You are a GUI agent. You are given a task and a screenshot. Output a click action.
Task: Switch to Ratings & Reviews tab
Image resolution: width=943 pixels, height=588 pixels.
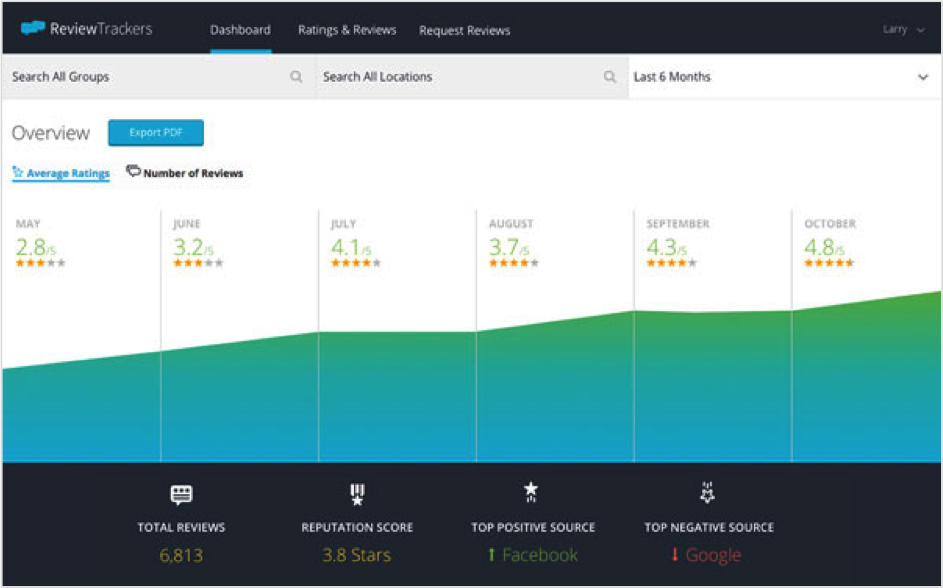[x=347, y=29]
